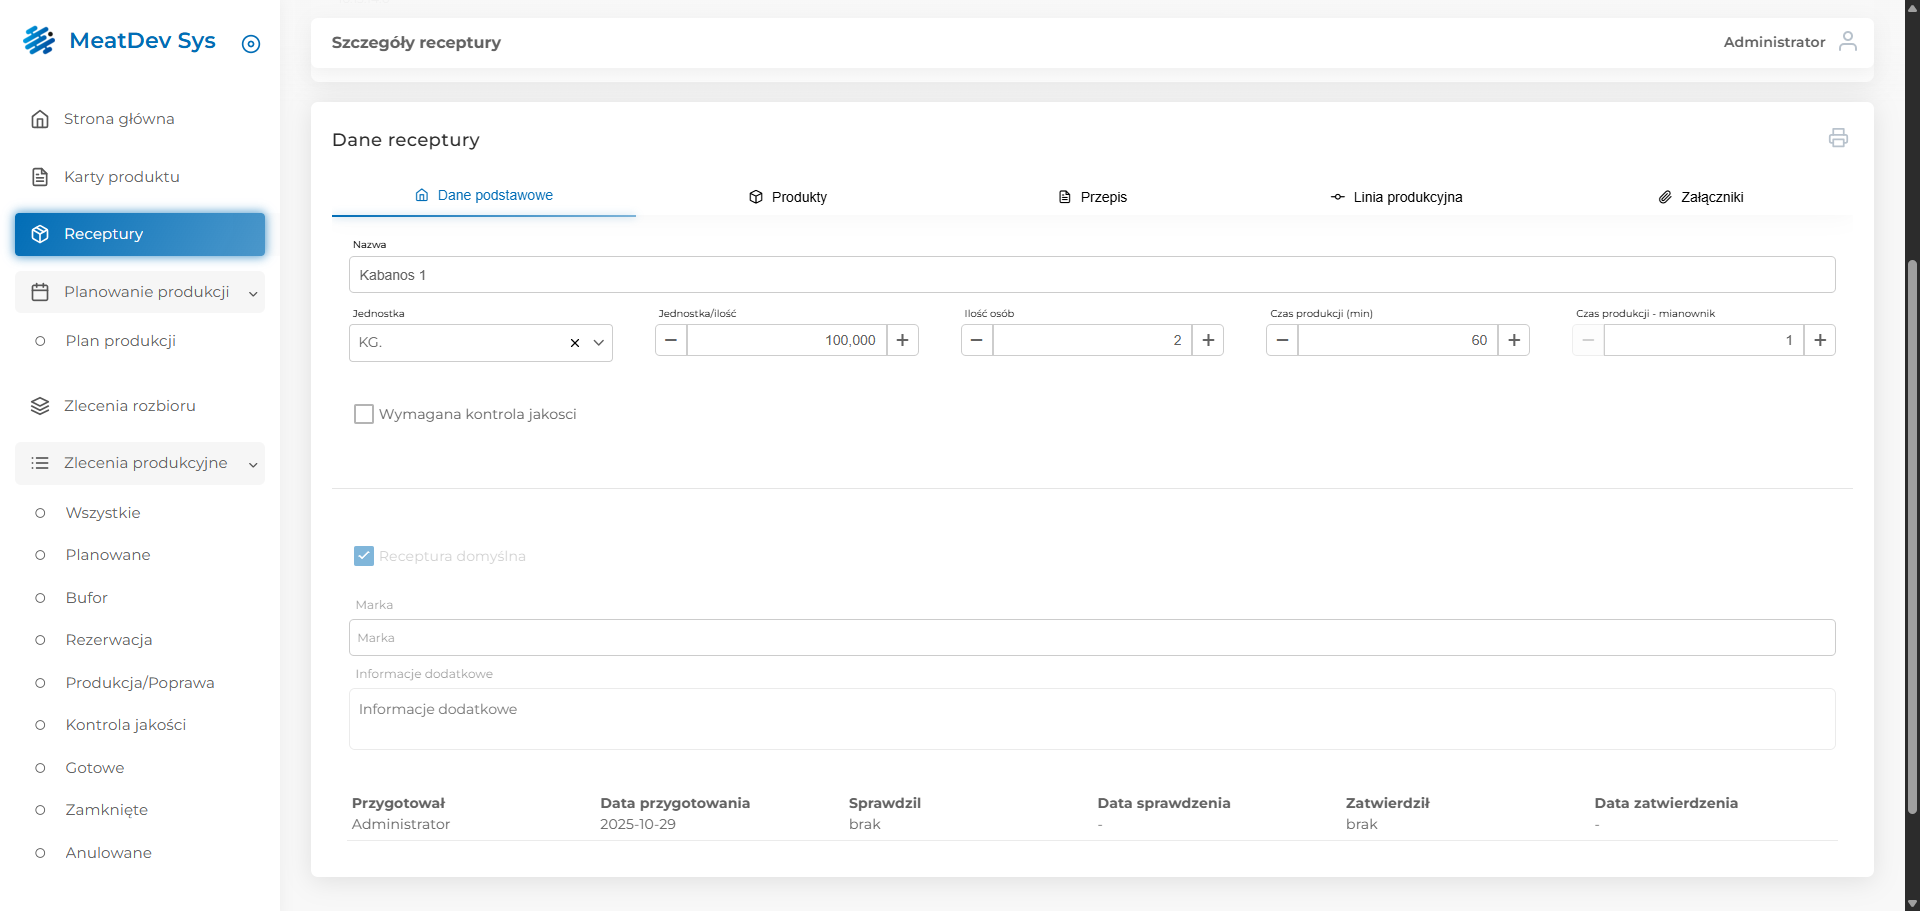Screen dimensions: 1920x911
Task: Go to Karty produktu page
Action: point(121,177)
